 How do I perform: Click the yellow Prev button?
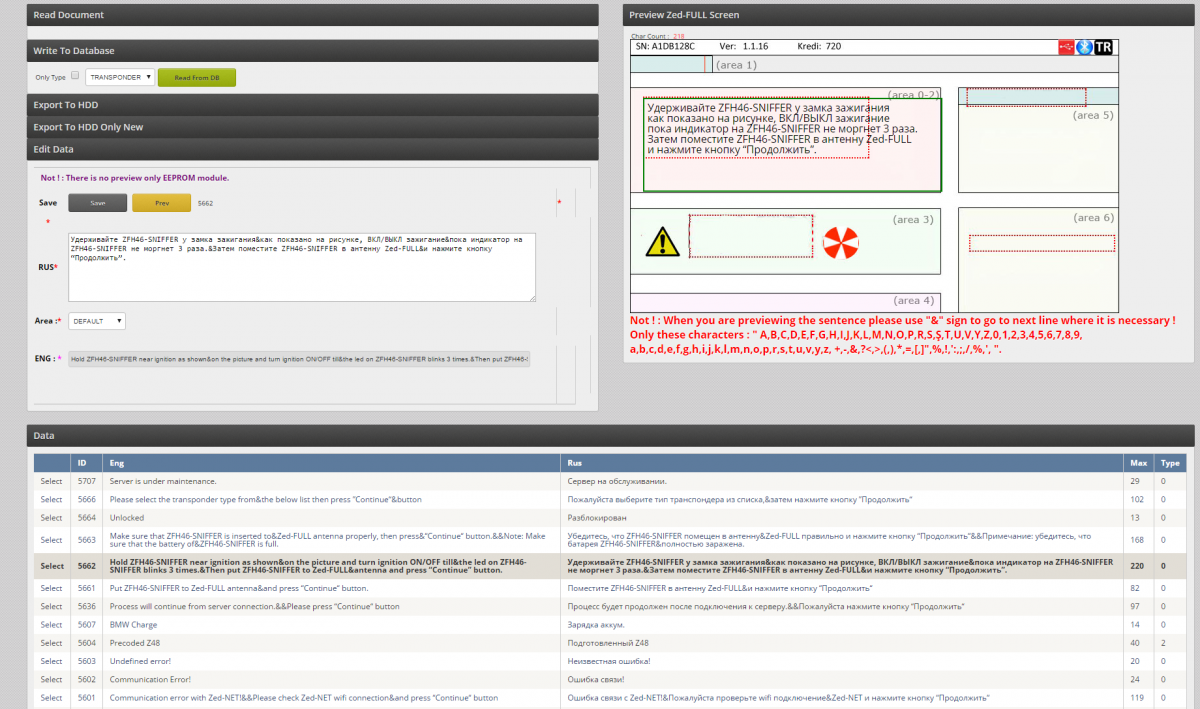click(161, 203)
